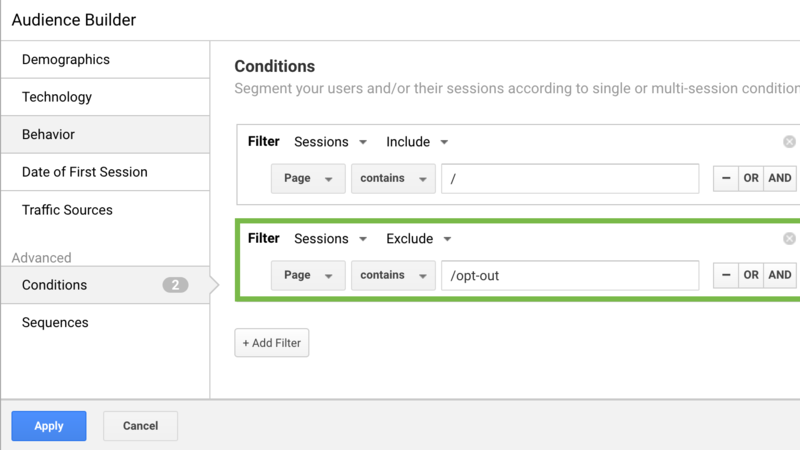Image resolution: width=800 pixels, height=450 pixels.
Task: Click the minus button in the /opt-out row
Action: click(725, 275)
